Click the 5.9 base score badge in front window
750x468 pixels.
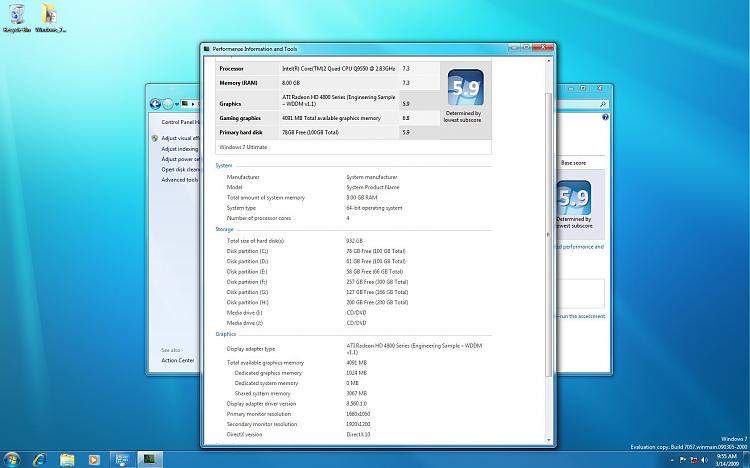pos(465,88)
